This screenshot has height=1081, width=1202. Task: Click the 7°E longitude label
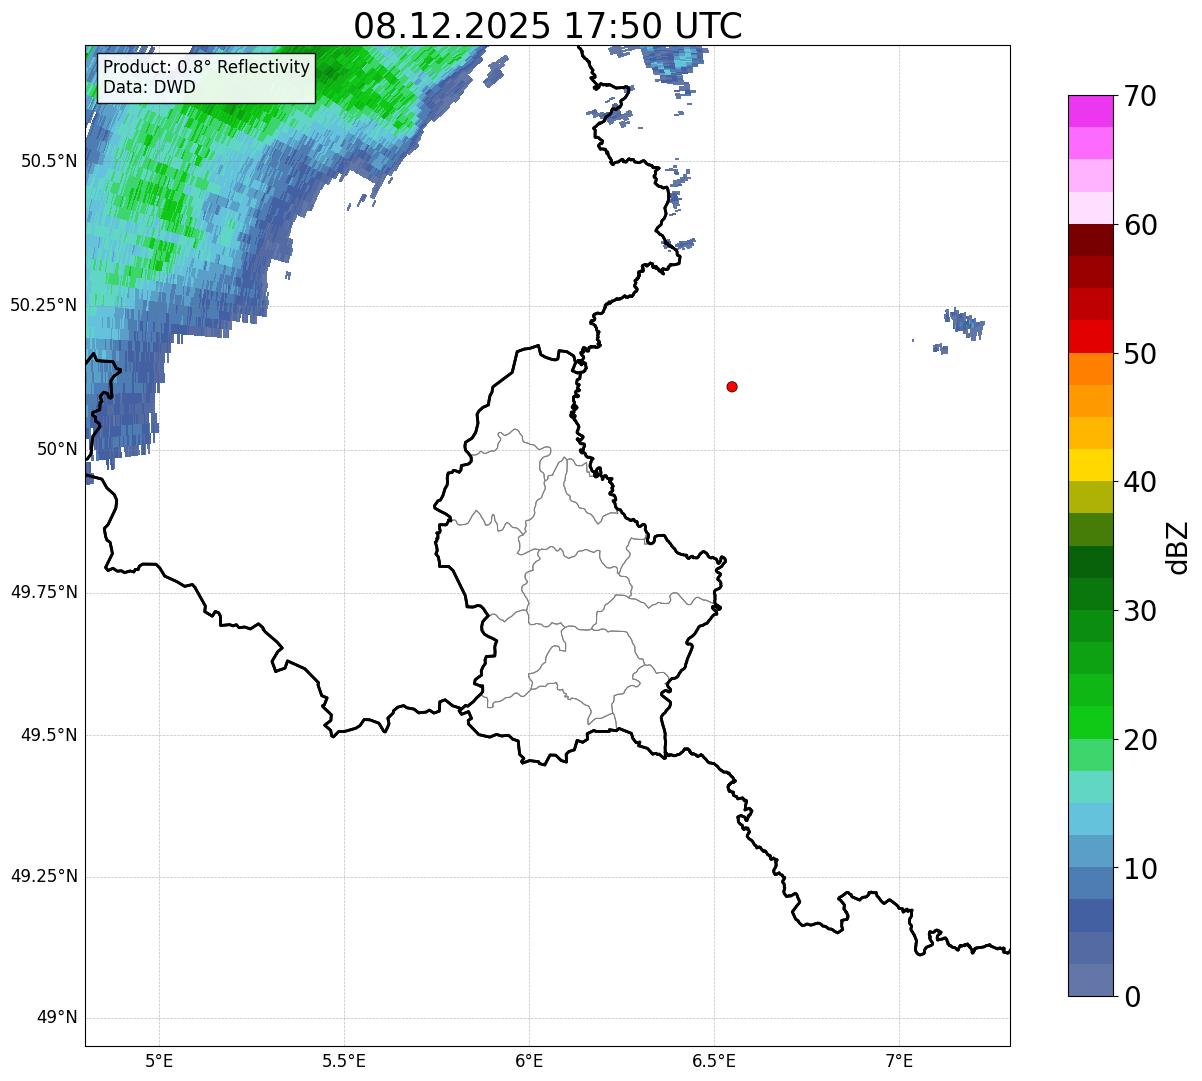pos(899,1061)
